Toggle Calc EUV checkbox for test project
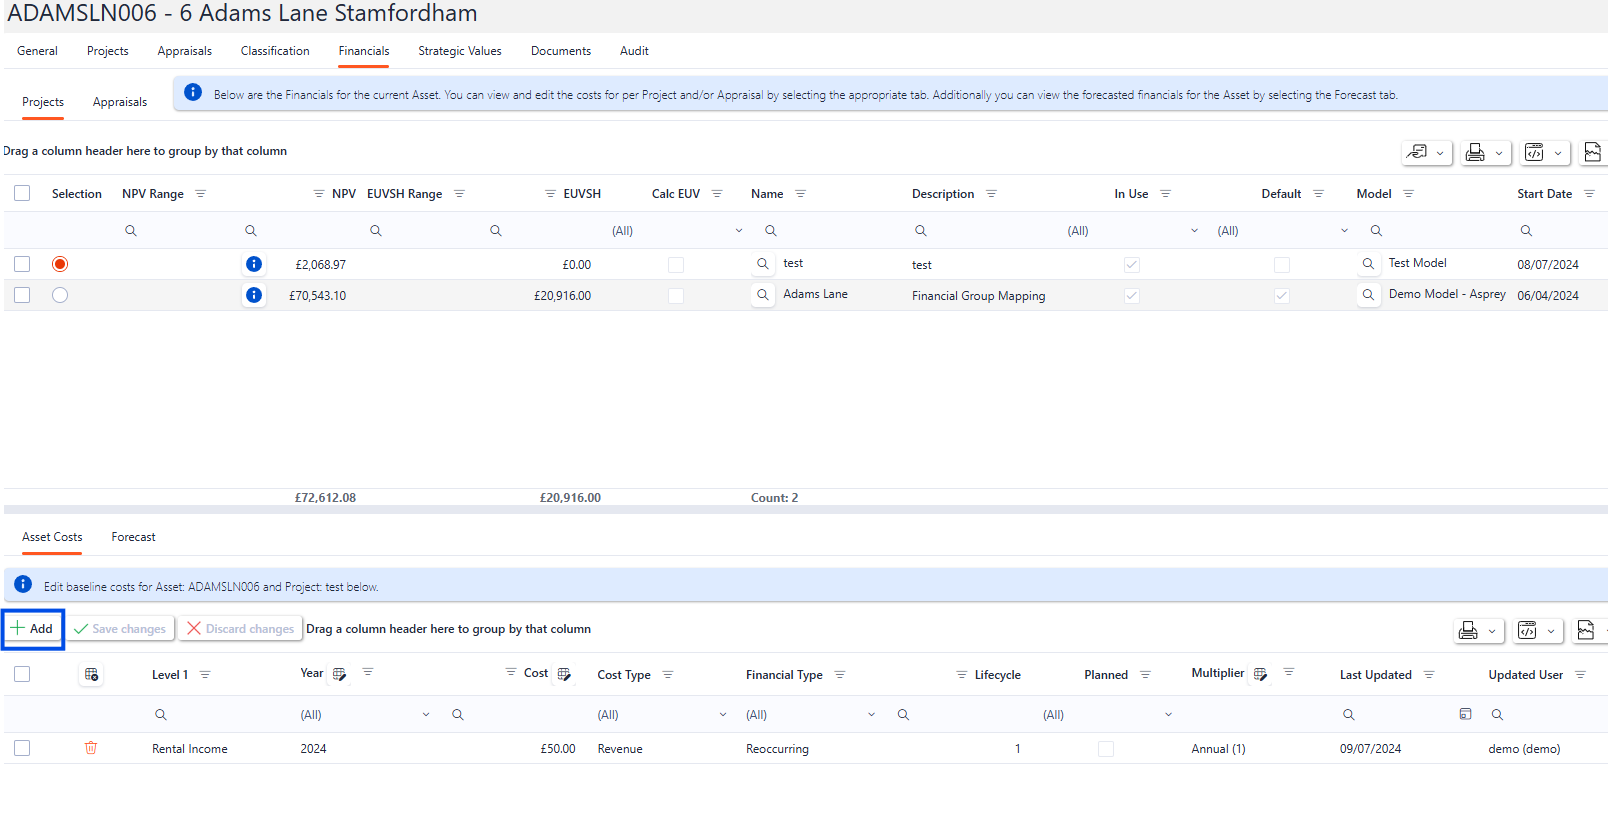 pyautogui.click(x=676, y=265)
